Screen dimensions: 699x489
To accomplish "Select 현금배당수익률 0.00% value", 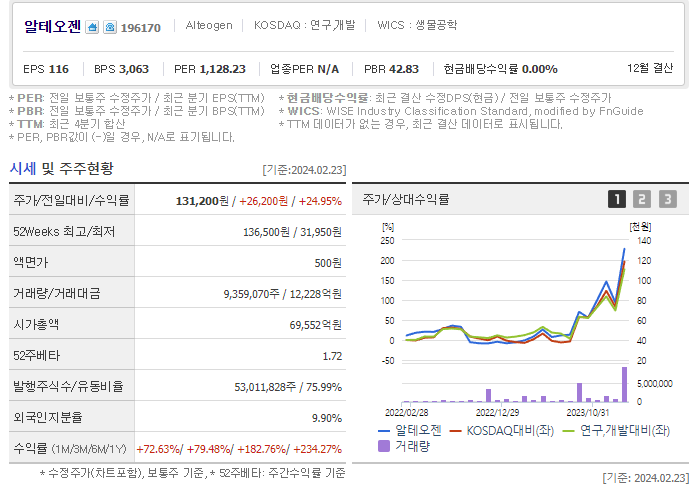I will 500,69.
